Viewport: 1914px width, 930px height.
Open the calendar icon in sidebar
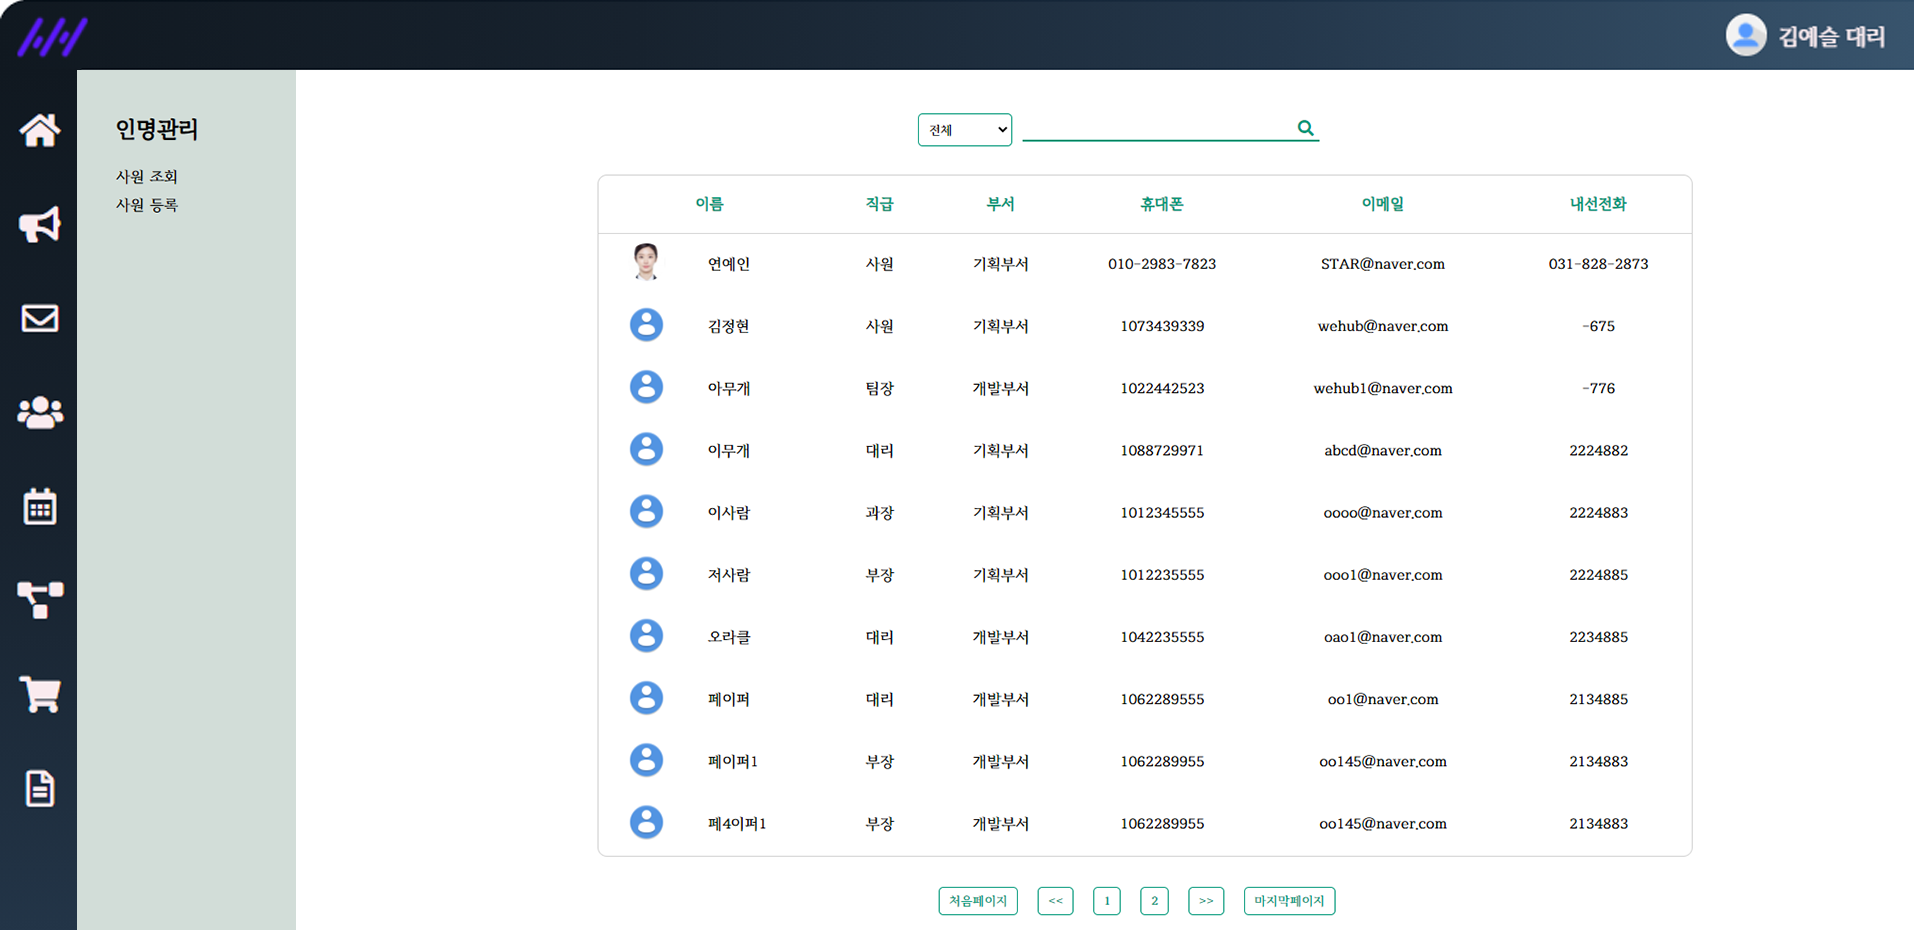pos(40,506)
